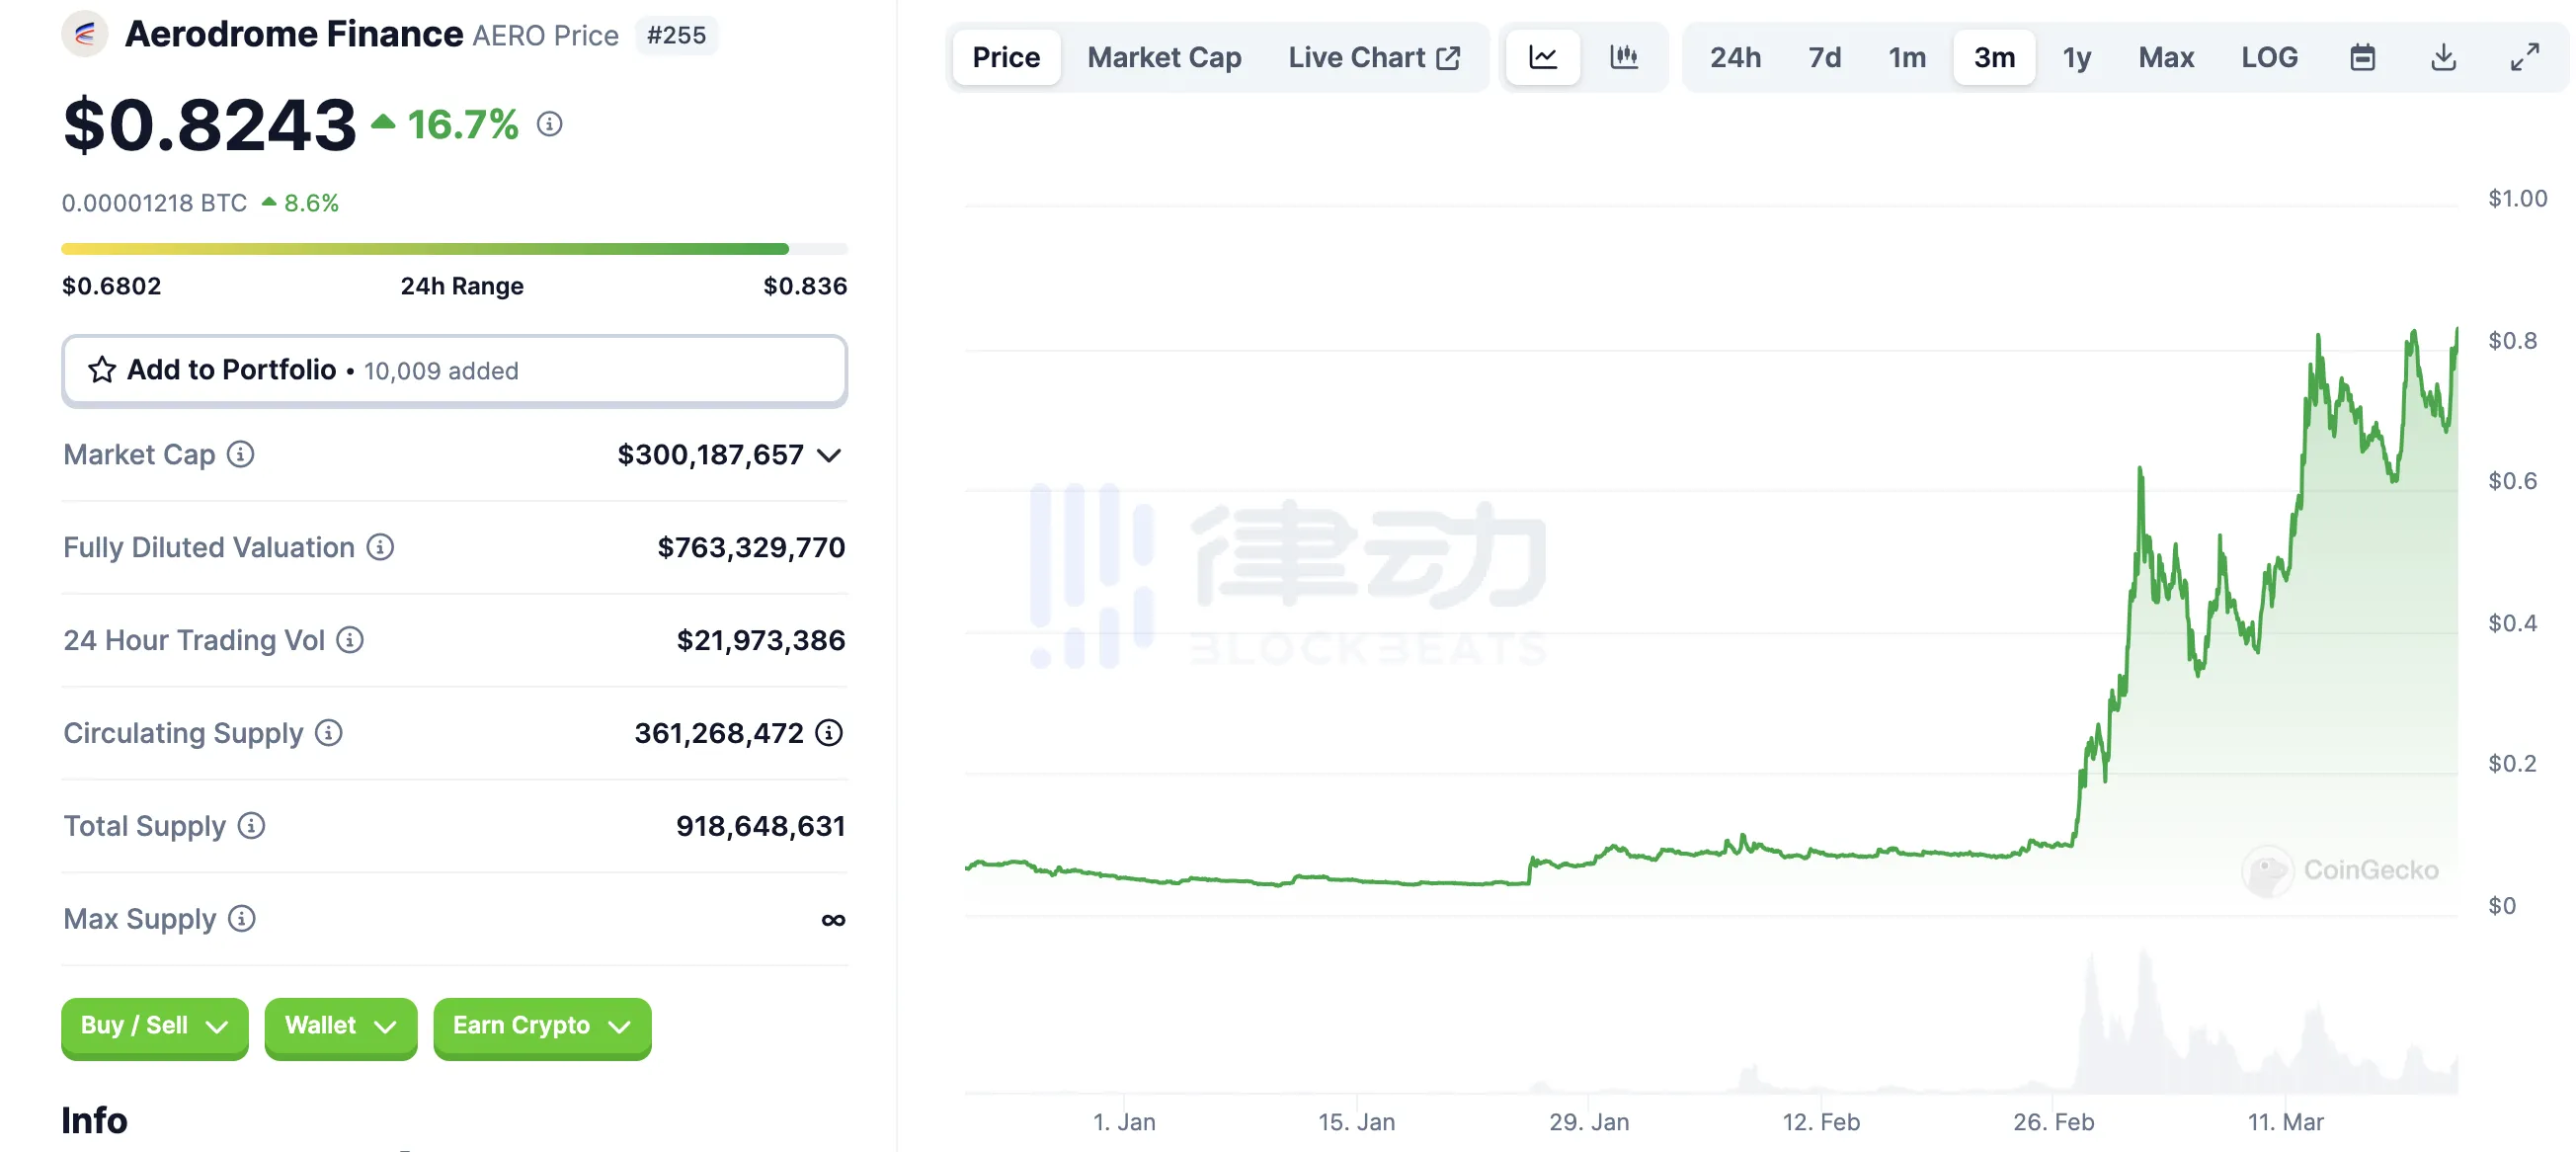This screenshot has height=1152, width=2576.
Task: Download the chart data
Action: [x=2444, y=57]
